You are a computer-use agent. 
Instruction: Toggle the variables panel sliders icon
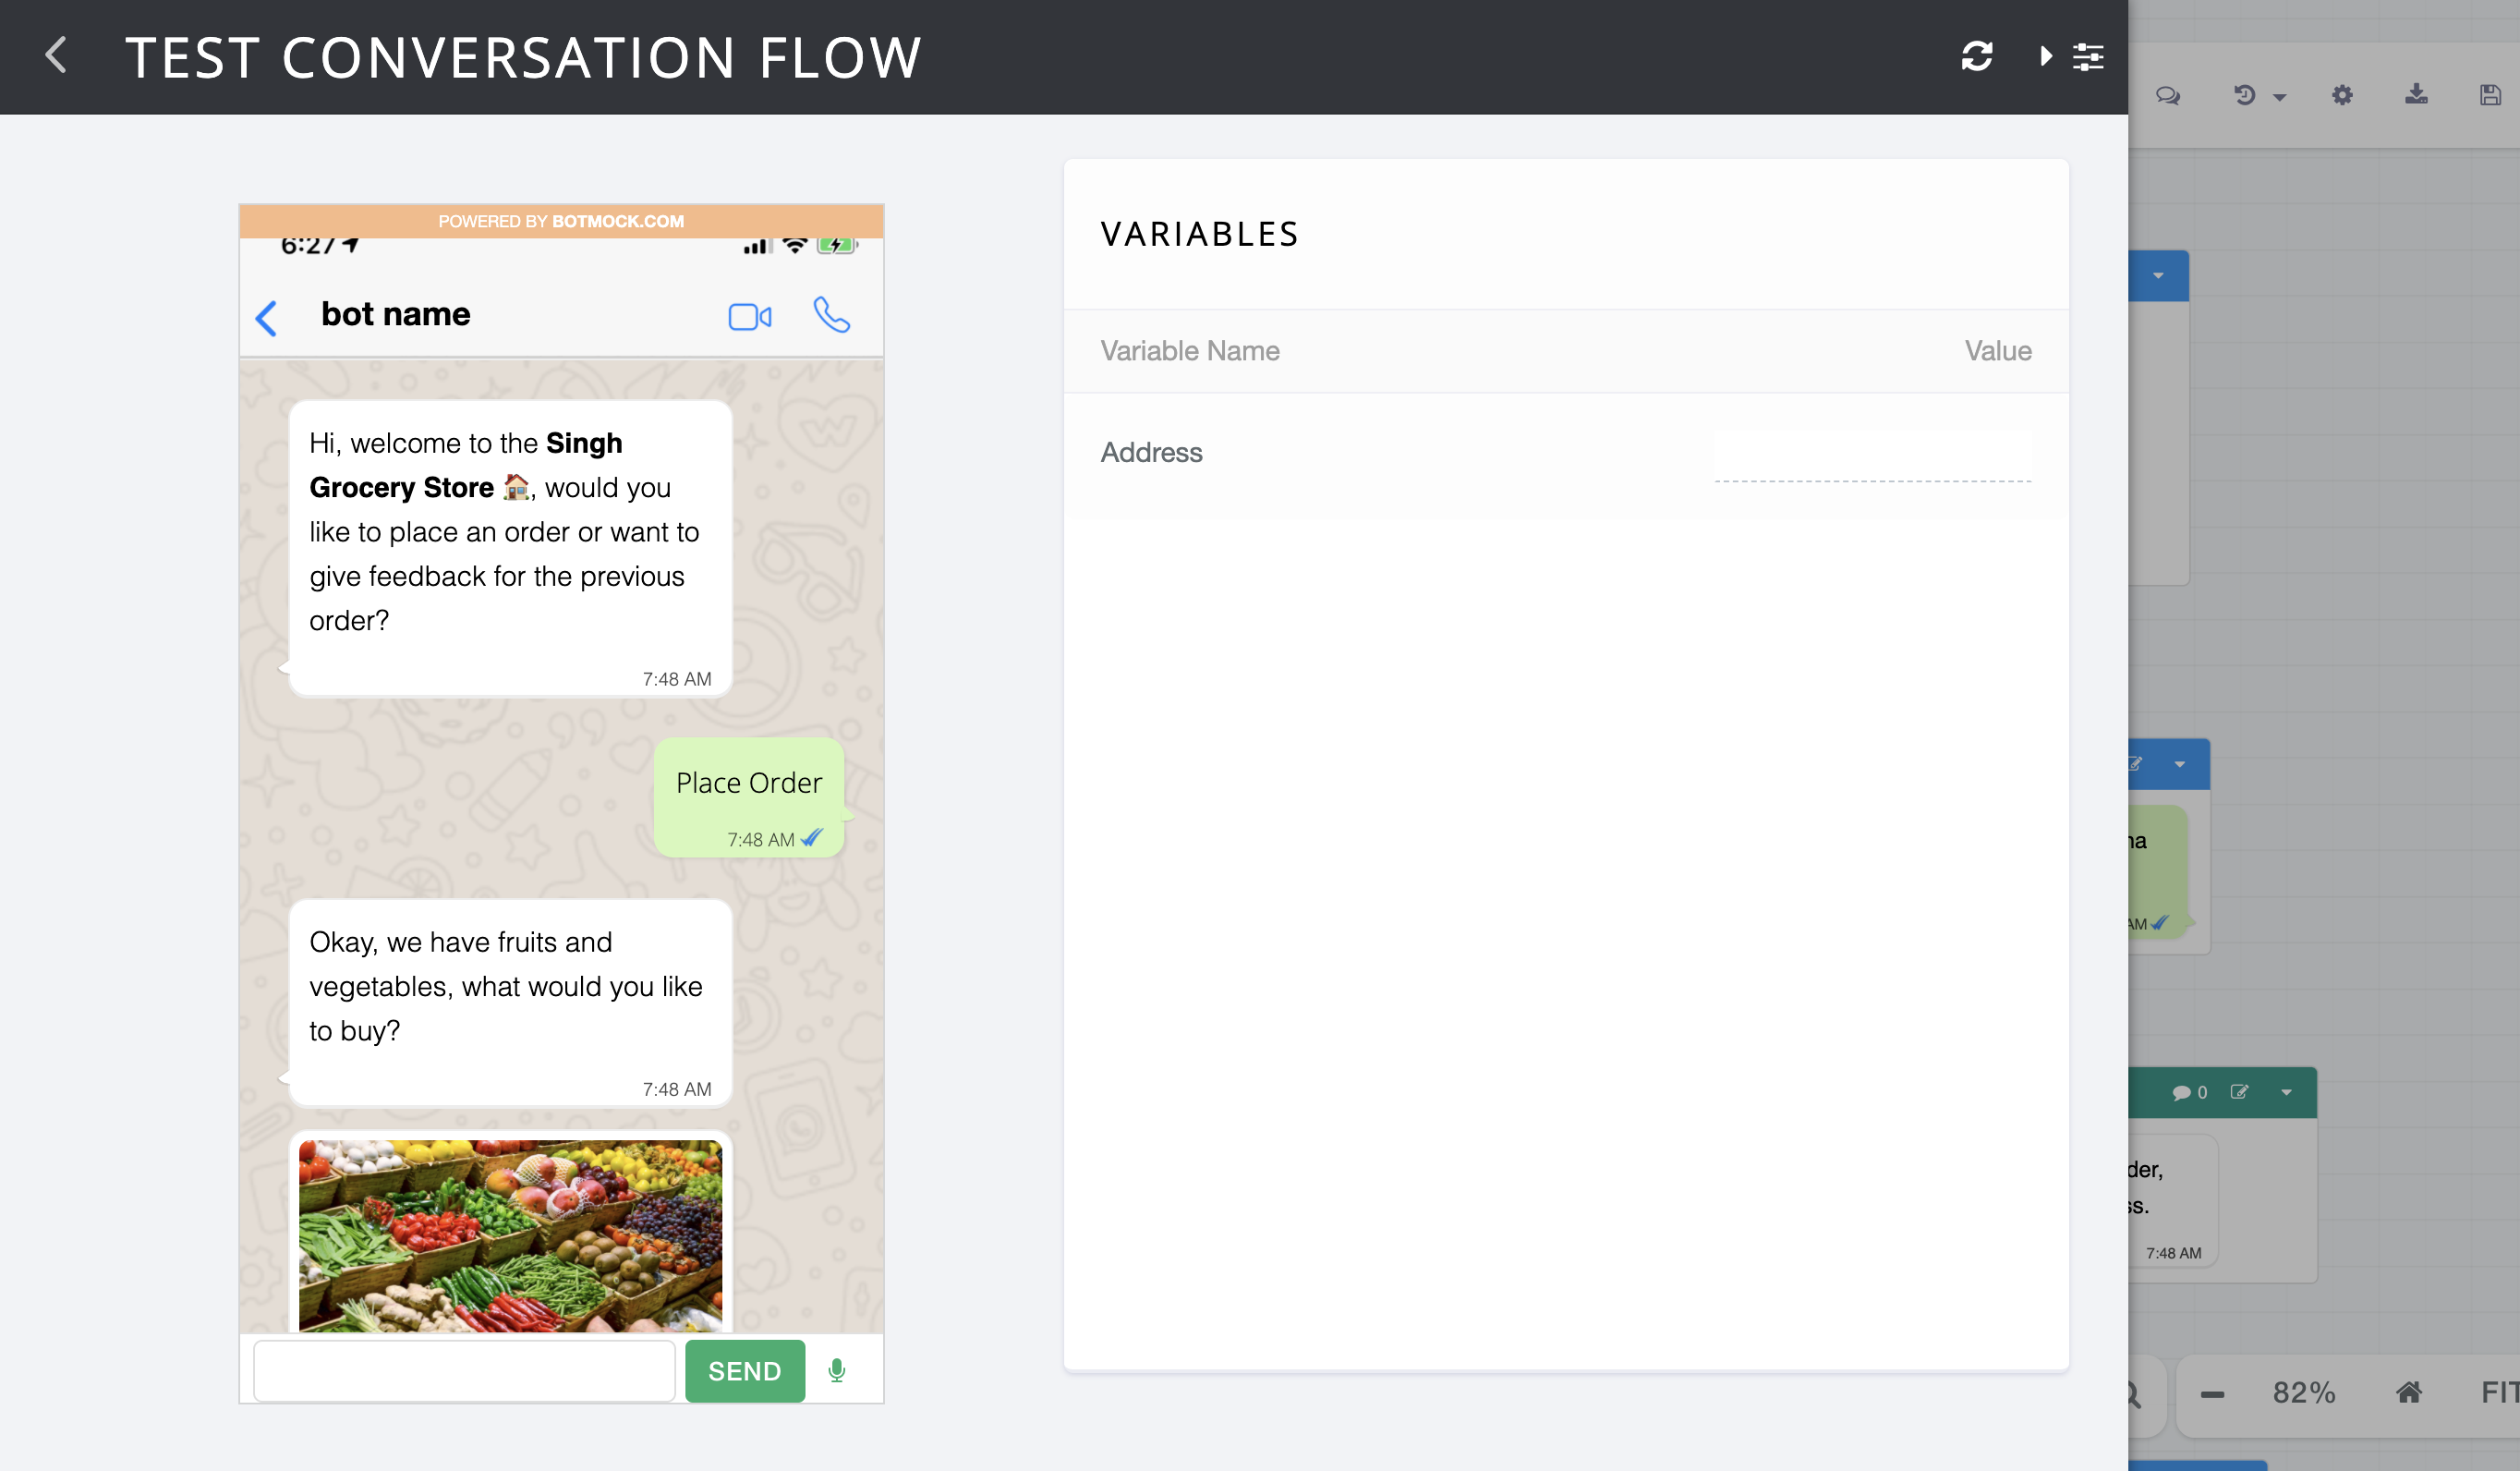tap(2086, 56)
